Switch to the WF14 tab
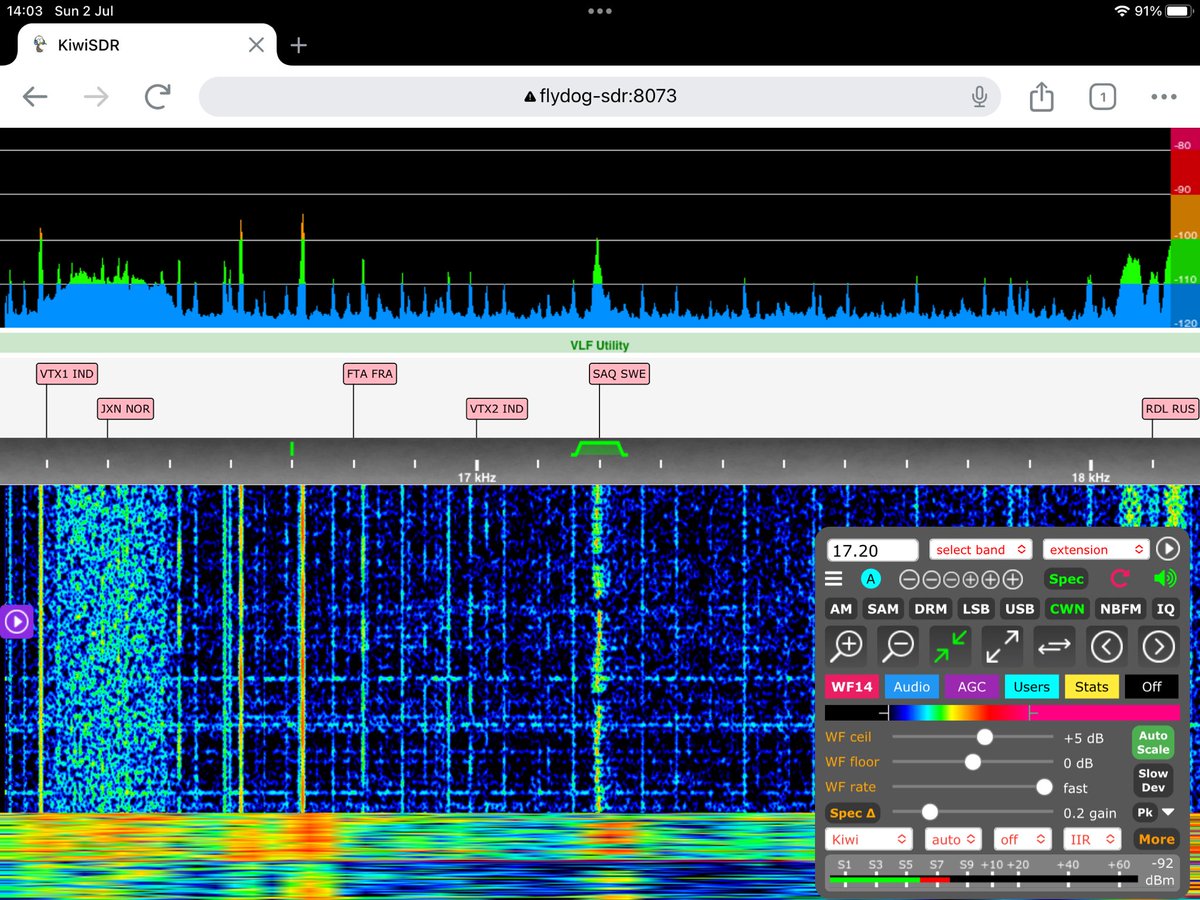Viewport: 1200px width, 900px height. [x=850, y=687]
